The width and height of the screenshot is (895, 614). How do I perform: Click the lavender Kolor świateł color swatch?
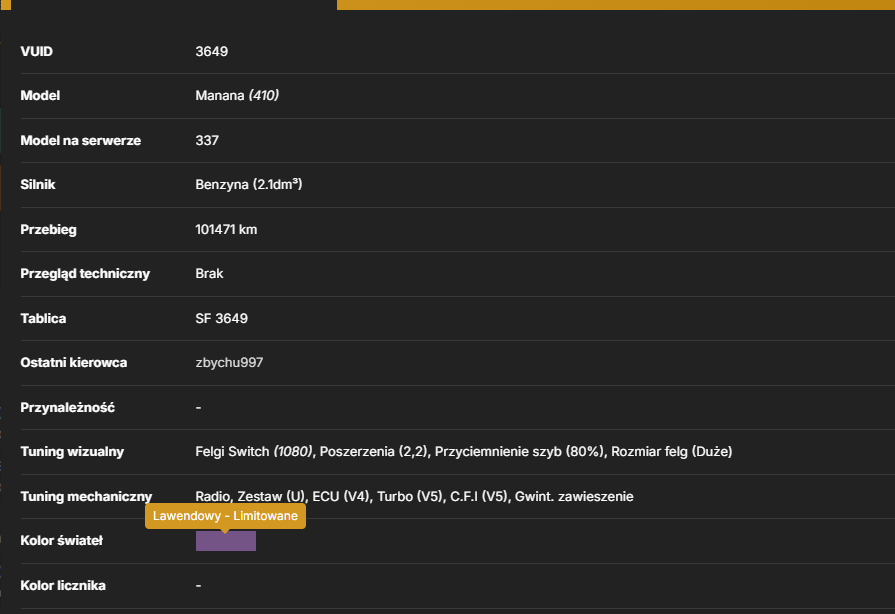tap(225, 541)
